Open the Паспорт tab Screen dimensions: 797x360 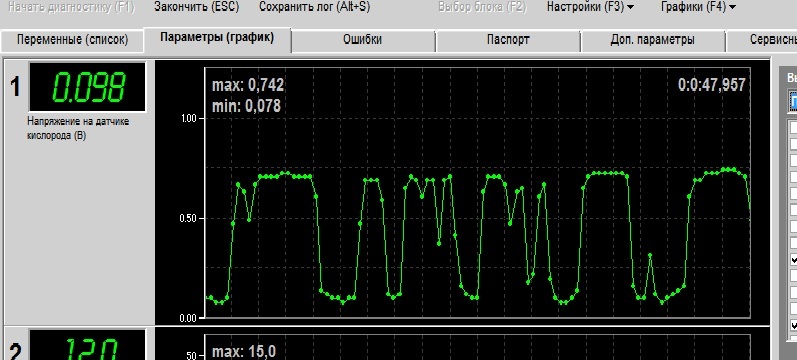tap(508, 40)
